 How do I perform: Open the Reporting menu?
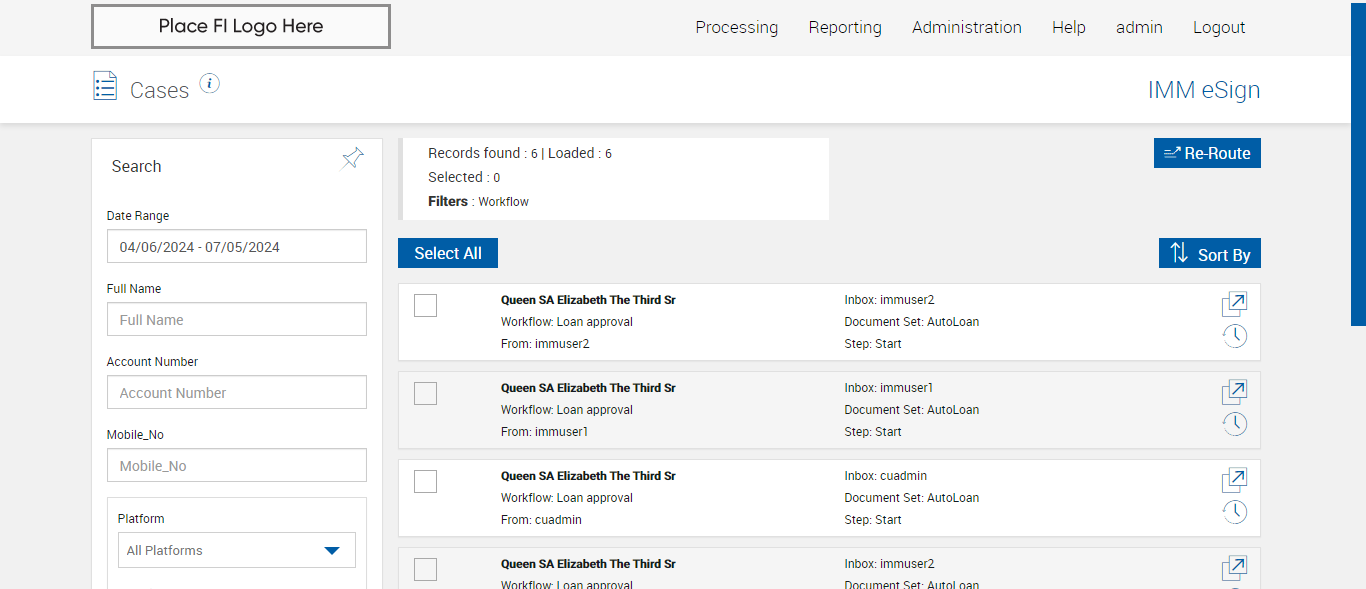[x=845, y=27]
